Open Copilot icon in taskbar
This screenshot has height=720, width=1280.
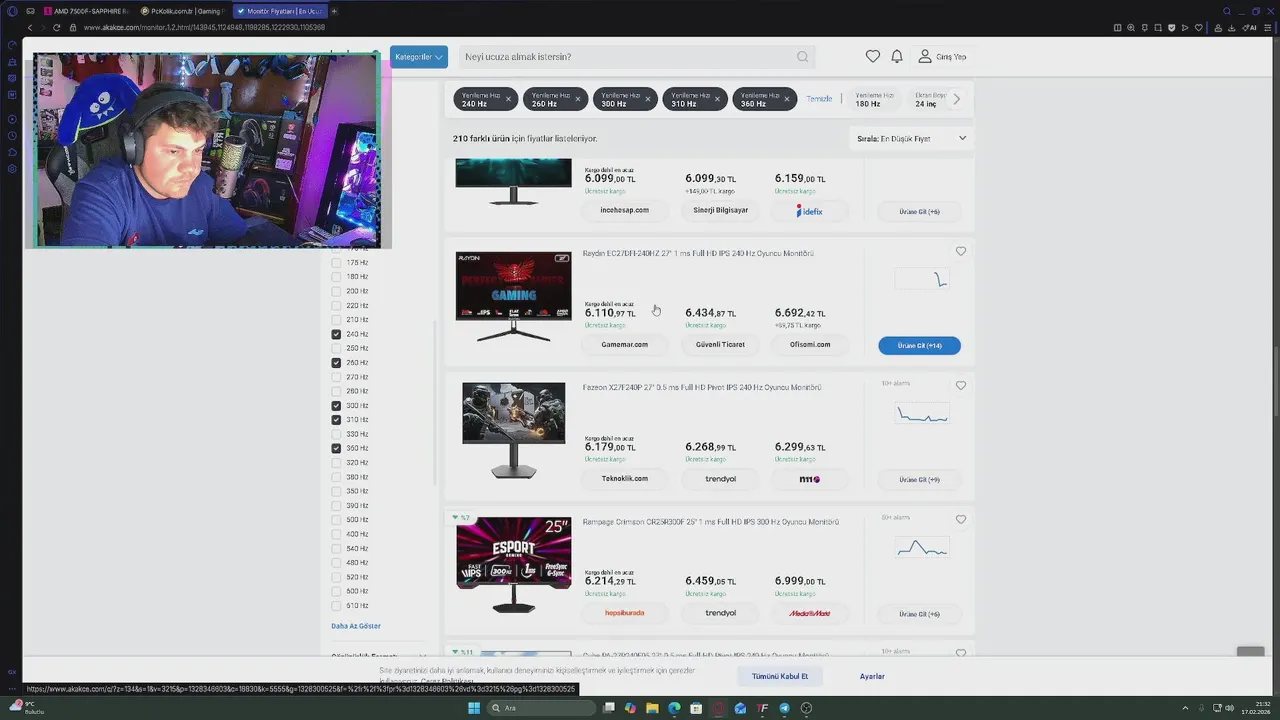click(630, 708)
